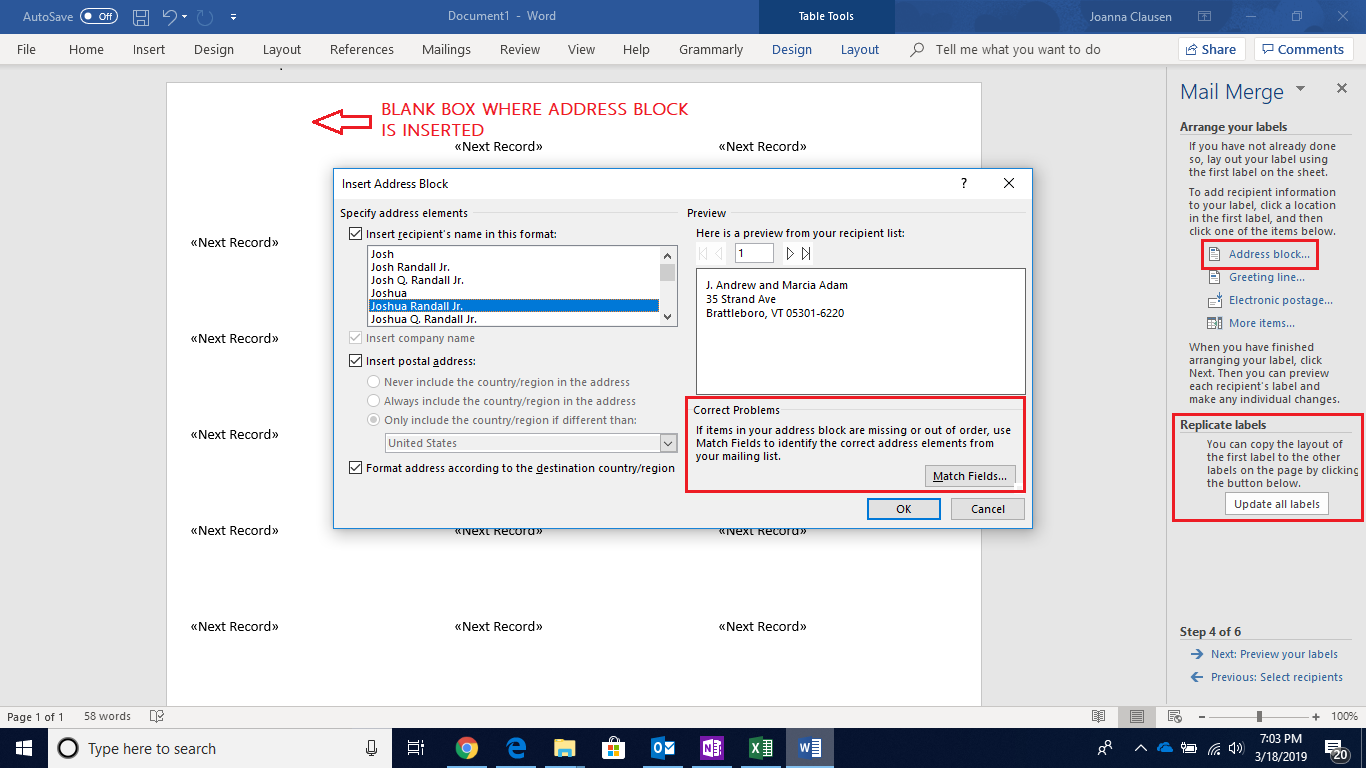Click the Address block link
This screenshot has height=768, width=1366.
click(x=1269, y=254)
